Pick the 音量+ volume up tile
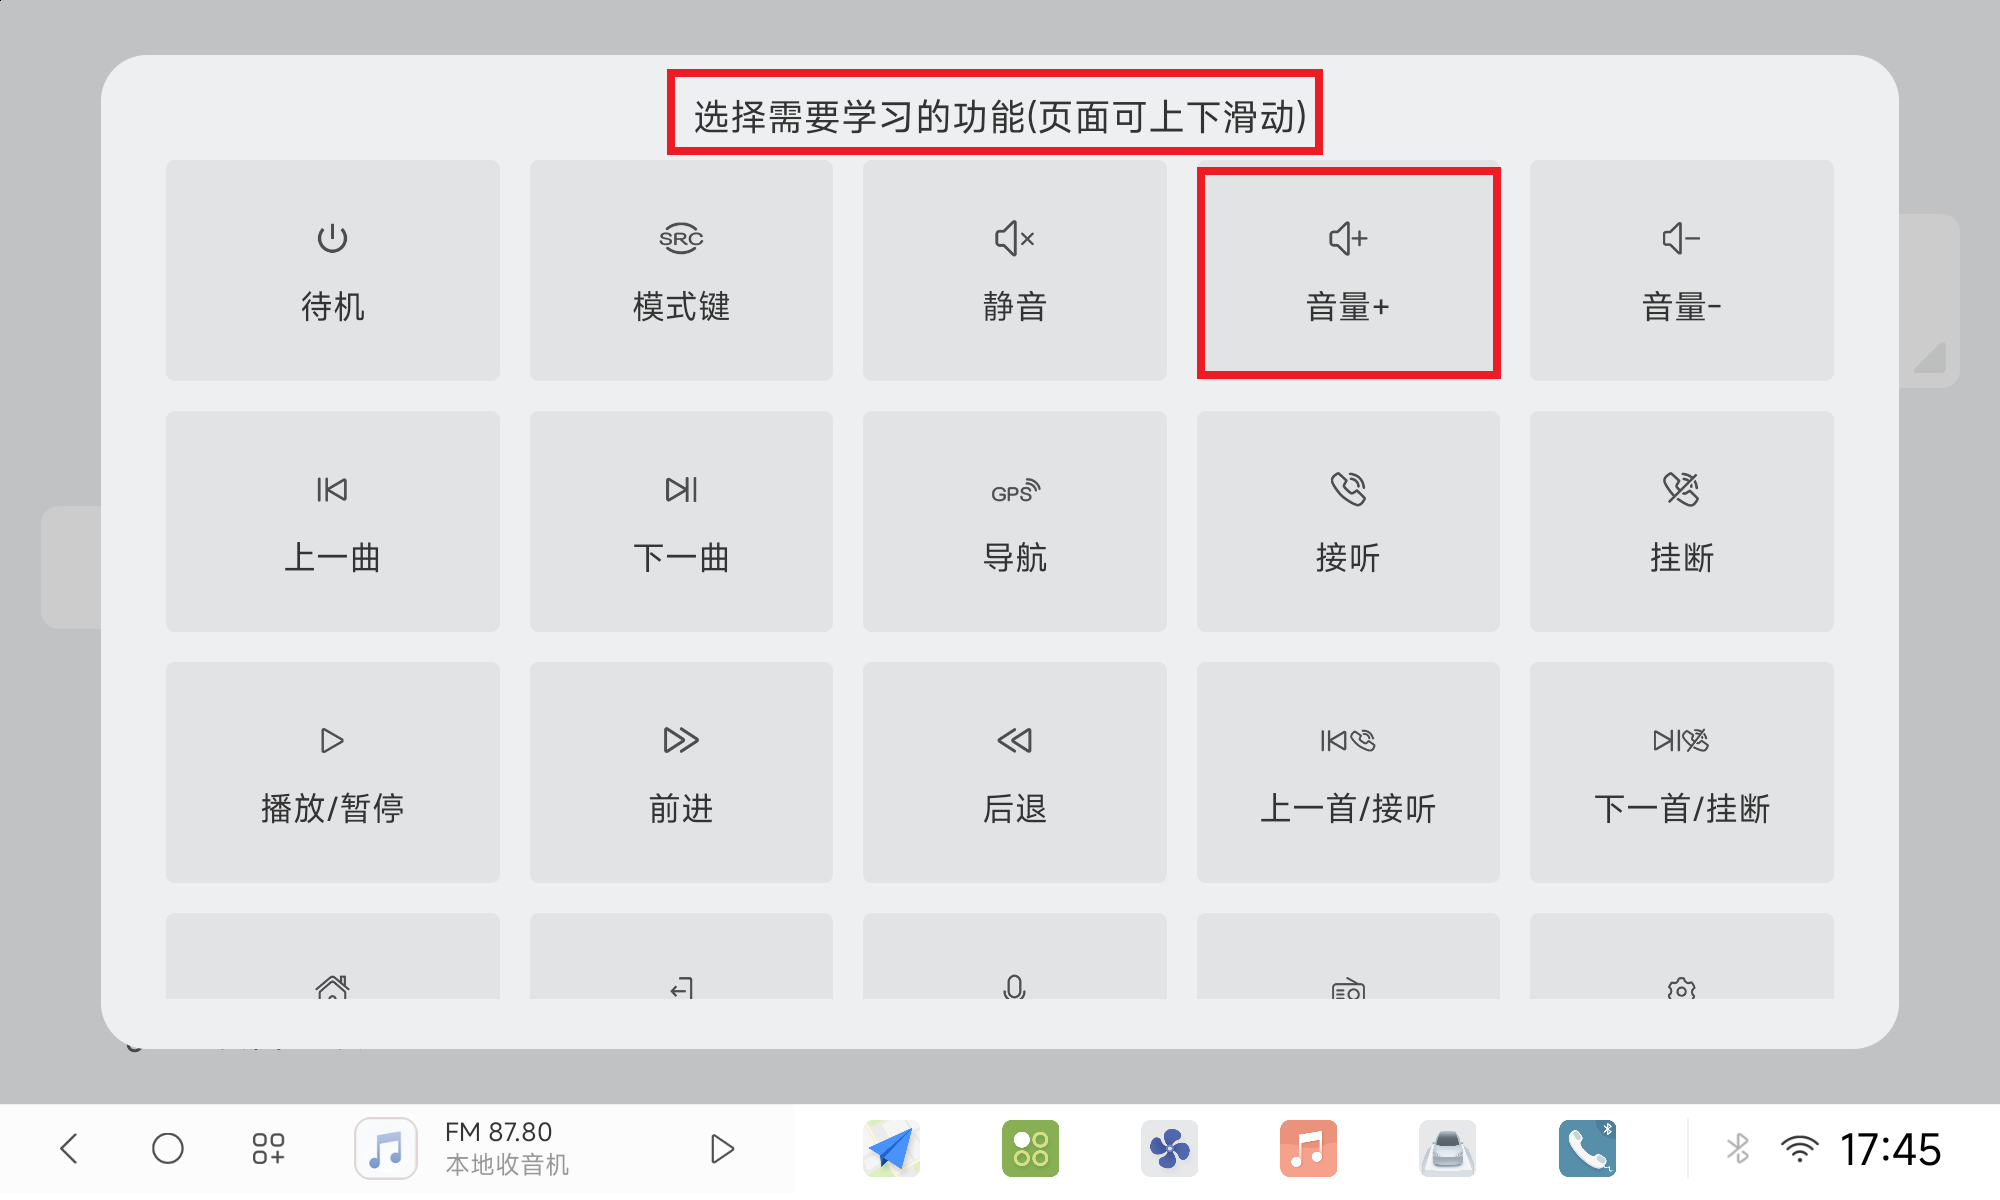Image resolution: width=2000 pixels, height=1200 pixels. tap(1348, 272)
